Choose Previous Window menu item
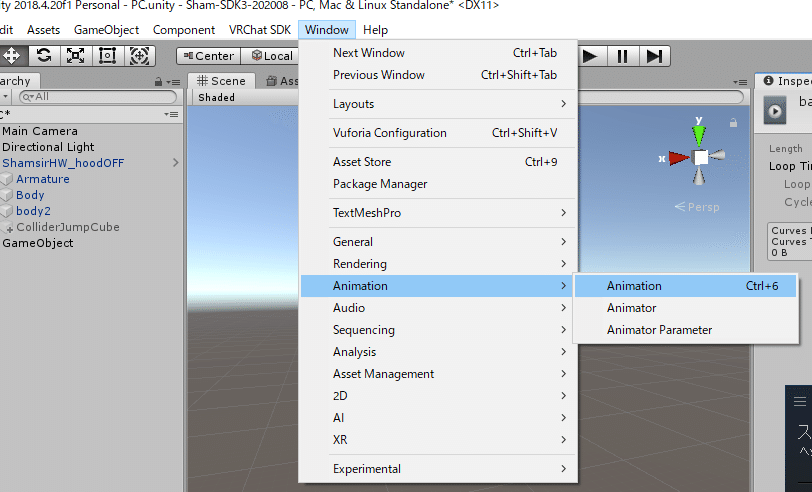 (438, 75)
